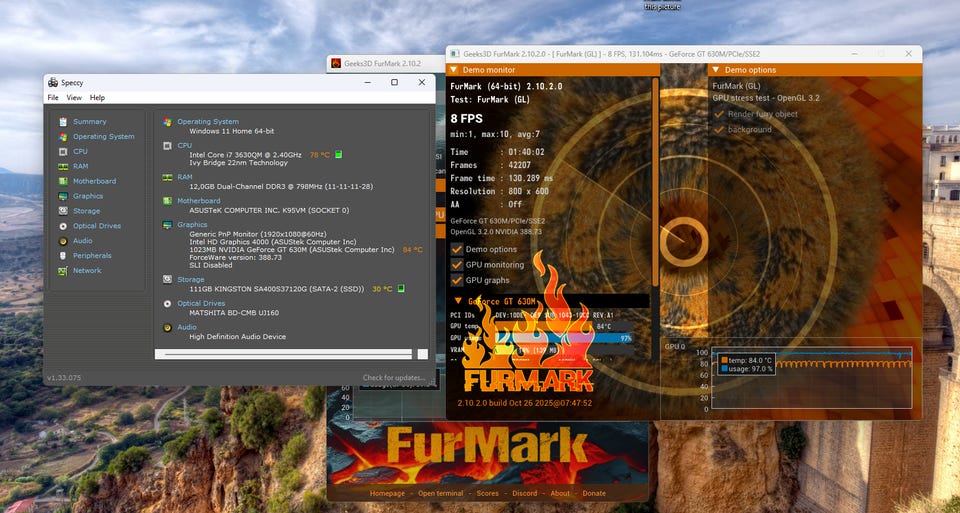960x513 pixels.
Task: Click the 8 FPS readout in Demo monitor
Action: pos(467,118)
